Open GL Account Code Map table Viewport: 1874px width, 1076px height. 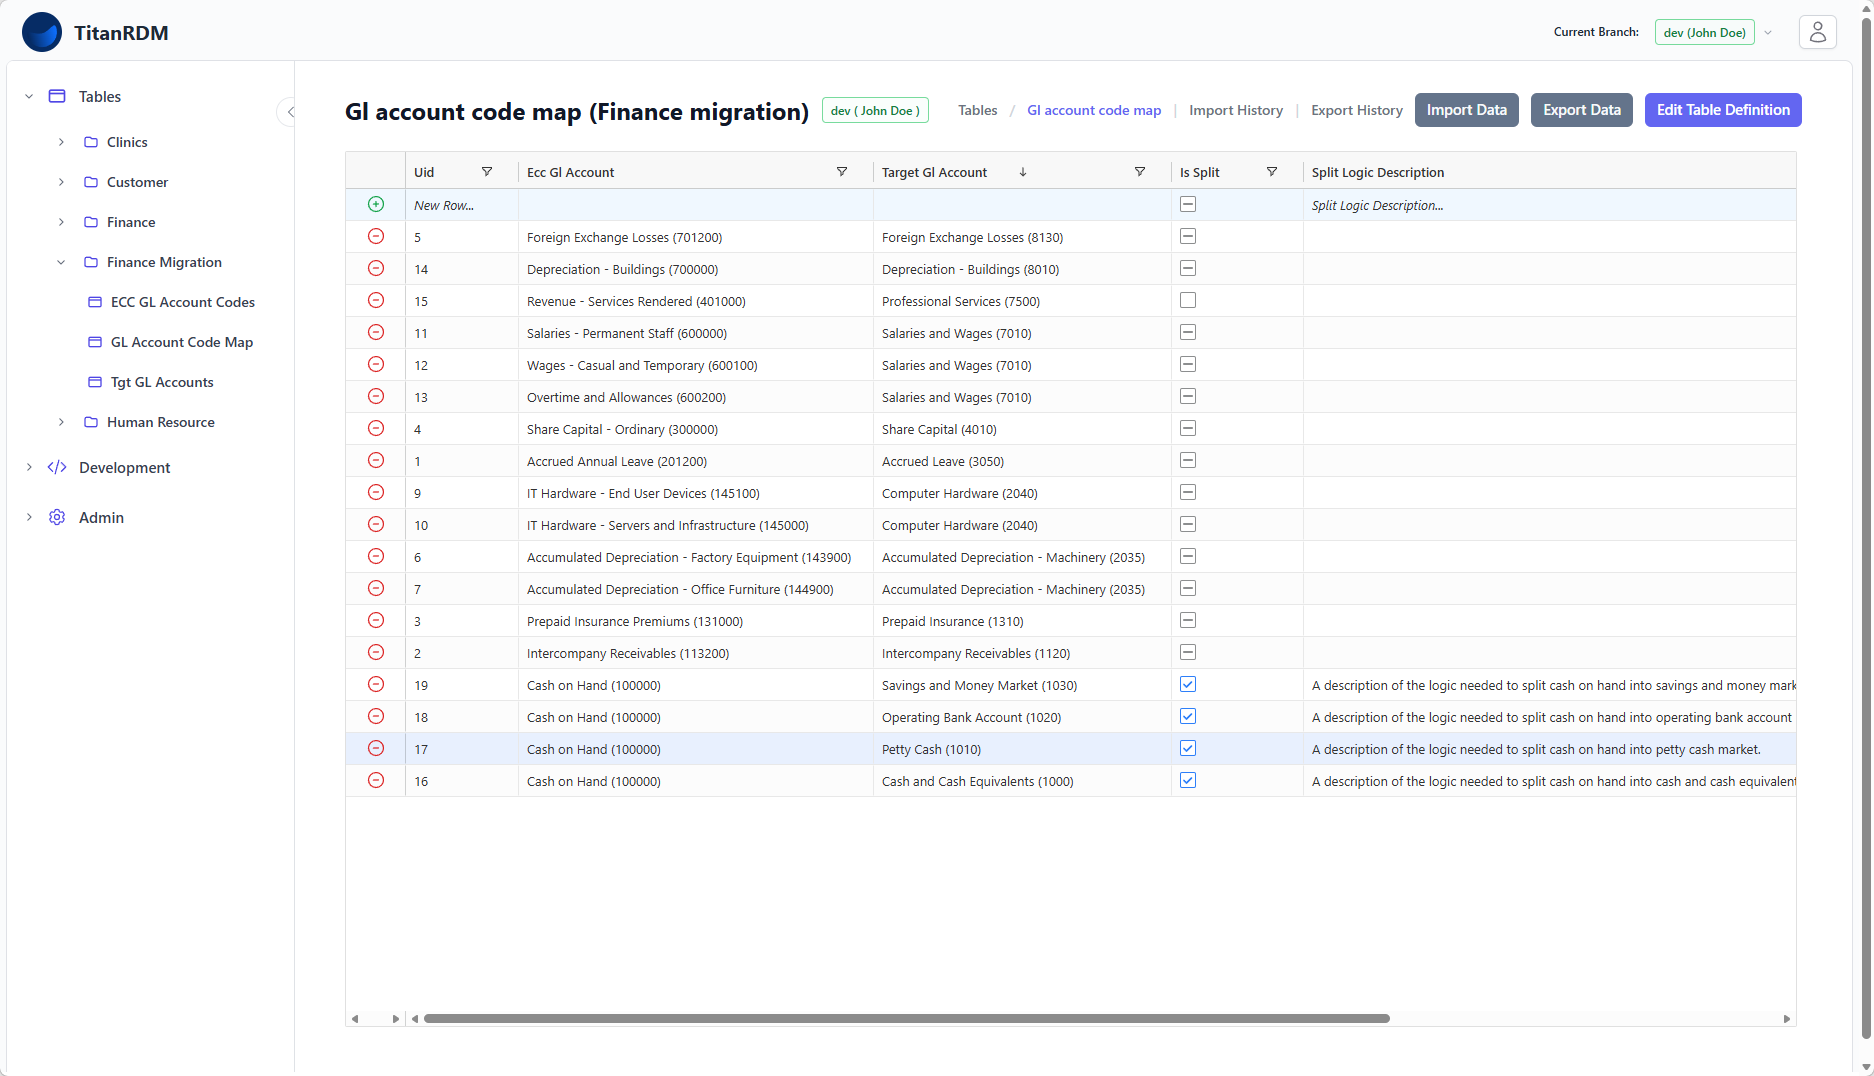[181, 342]
